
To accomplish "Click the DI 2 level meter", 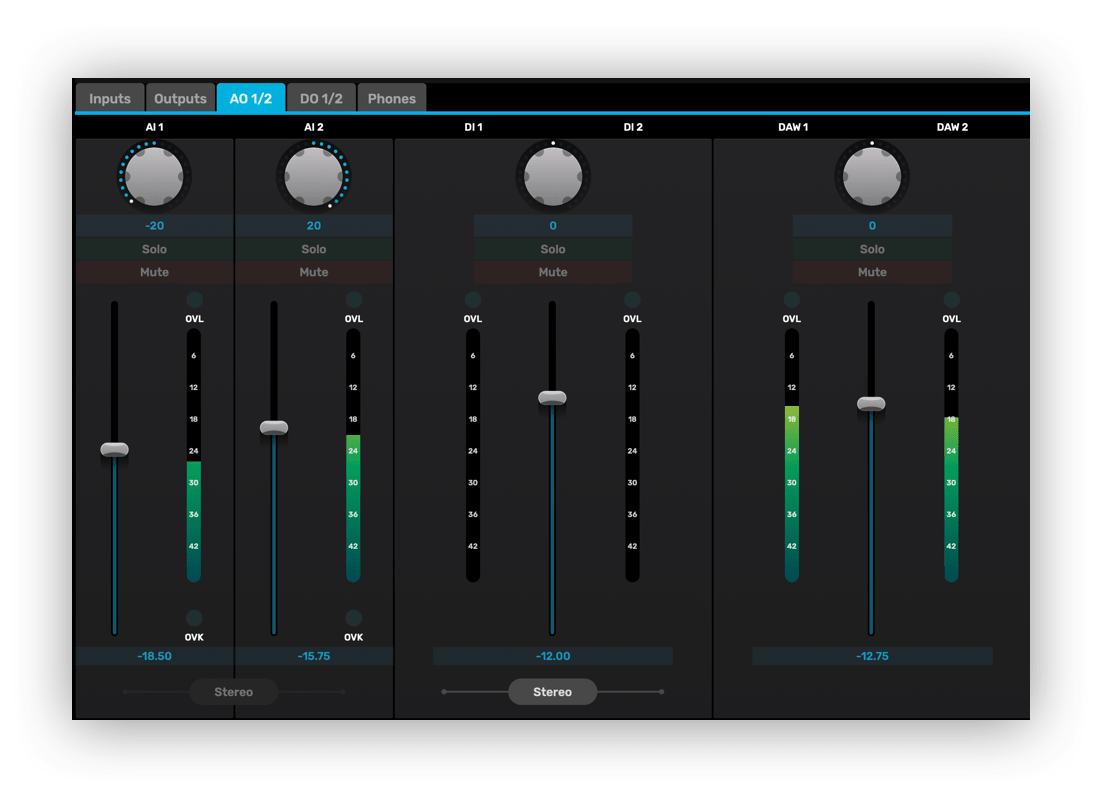I will click(632, 455).
